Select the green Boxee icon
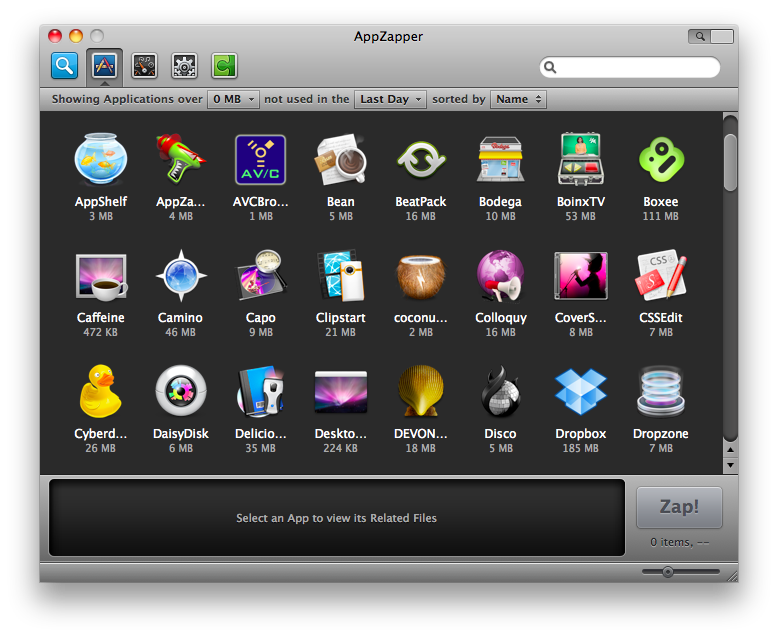The height and width of the screenshot is (637, 778). 661,160
